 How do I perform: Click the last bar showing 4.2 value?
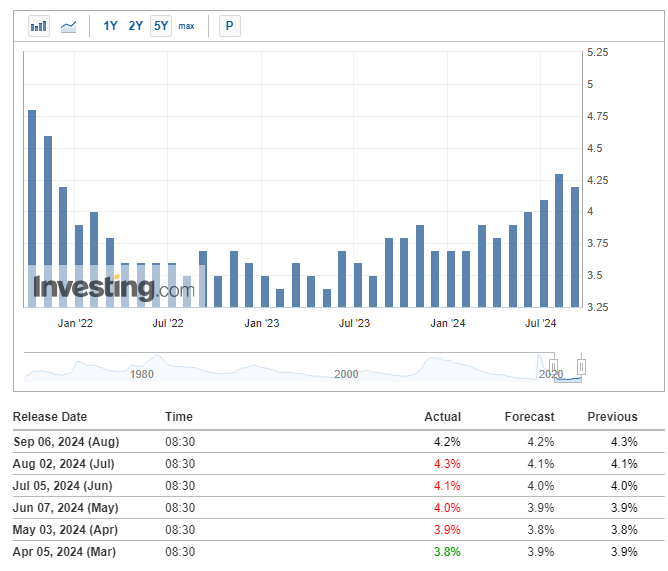(x=575, y=247)
